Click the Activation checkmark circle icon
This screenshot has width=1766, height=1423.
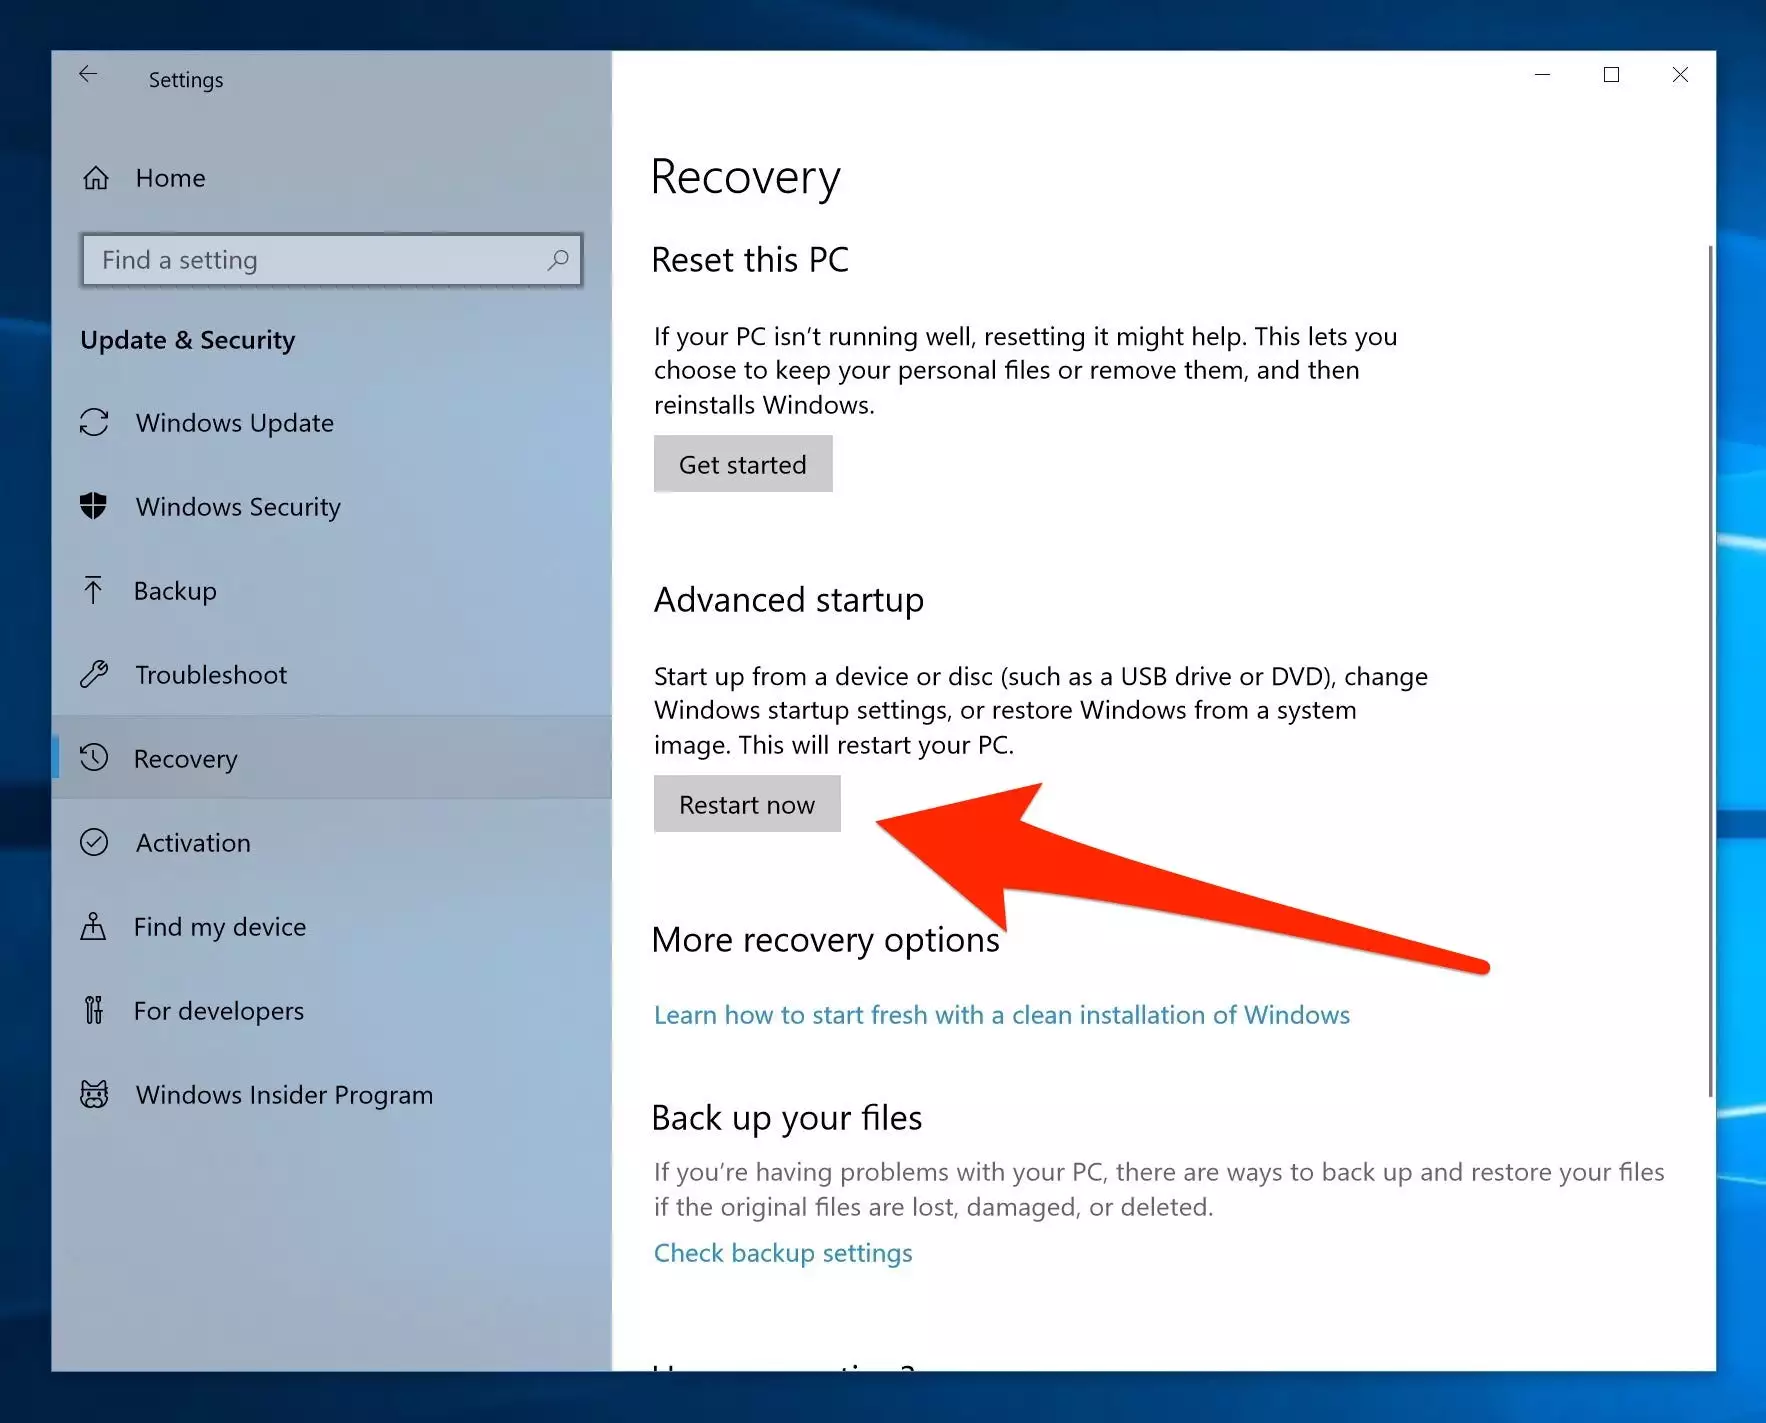click(94, 843)
